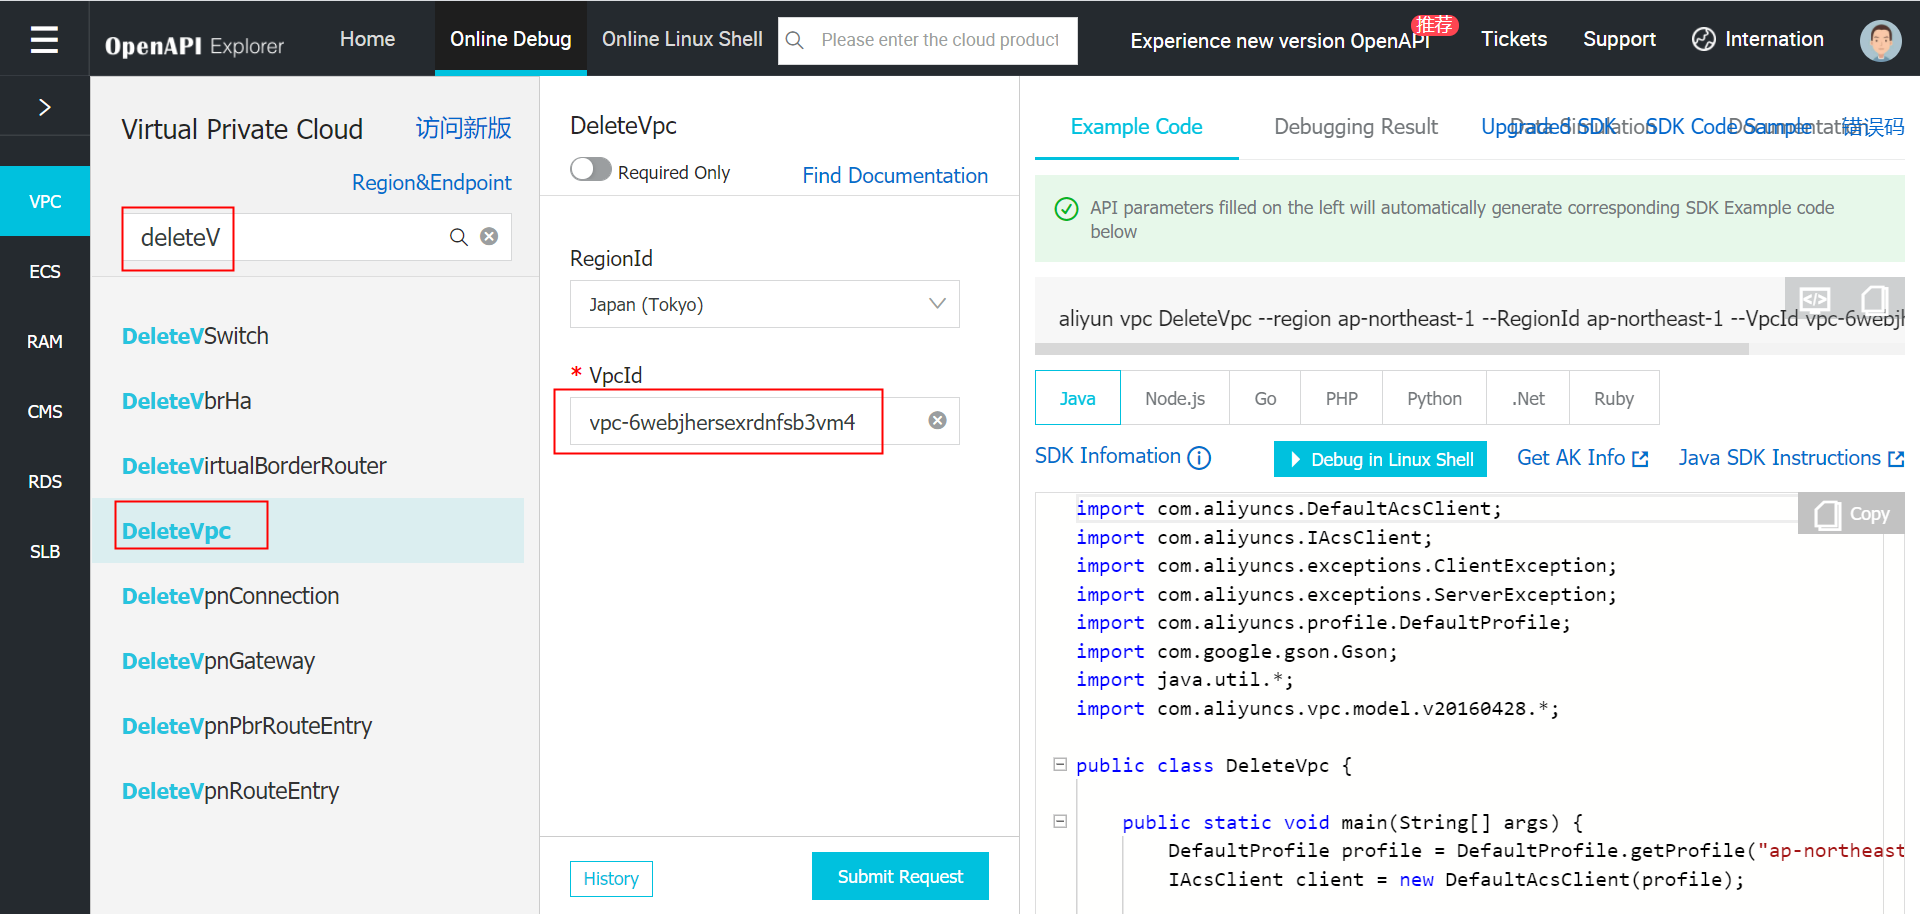Select the Python language tab

(x=1434, y=398)
